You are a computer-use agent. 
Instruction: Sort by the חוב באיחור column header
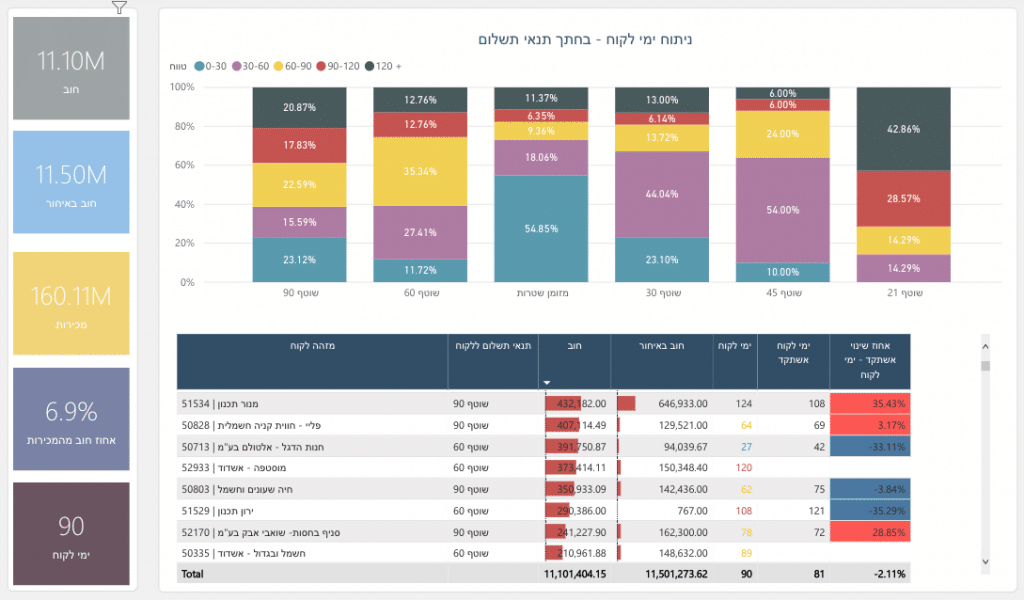tap(661, 345)
